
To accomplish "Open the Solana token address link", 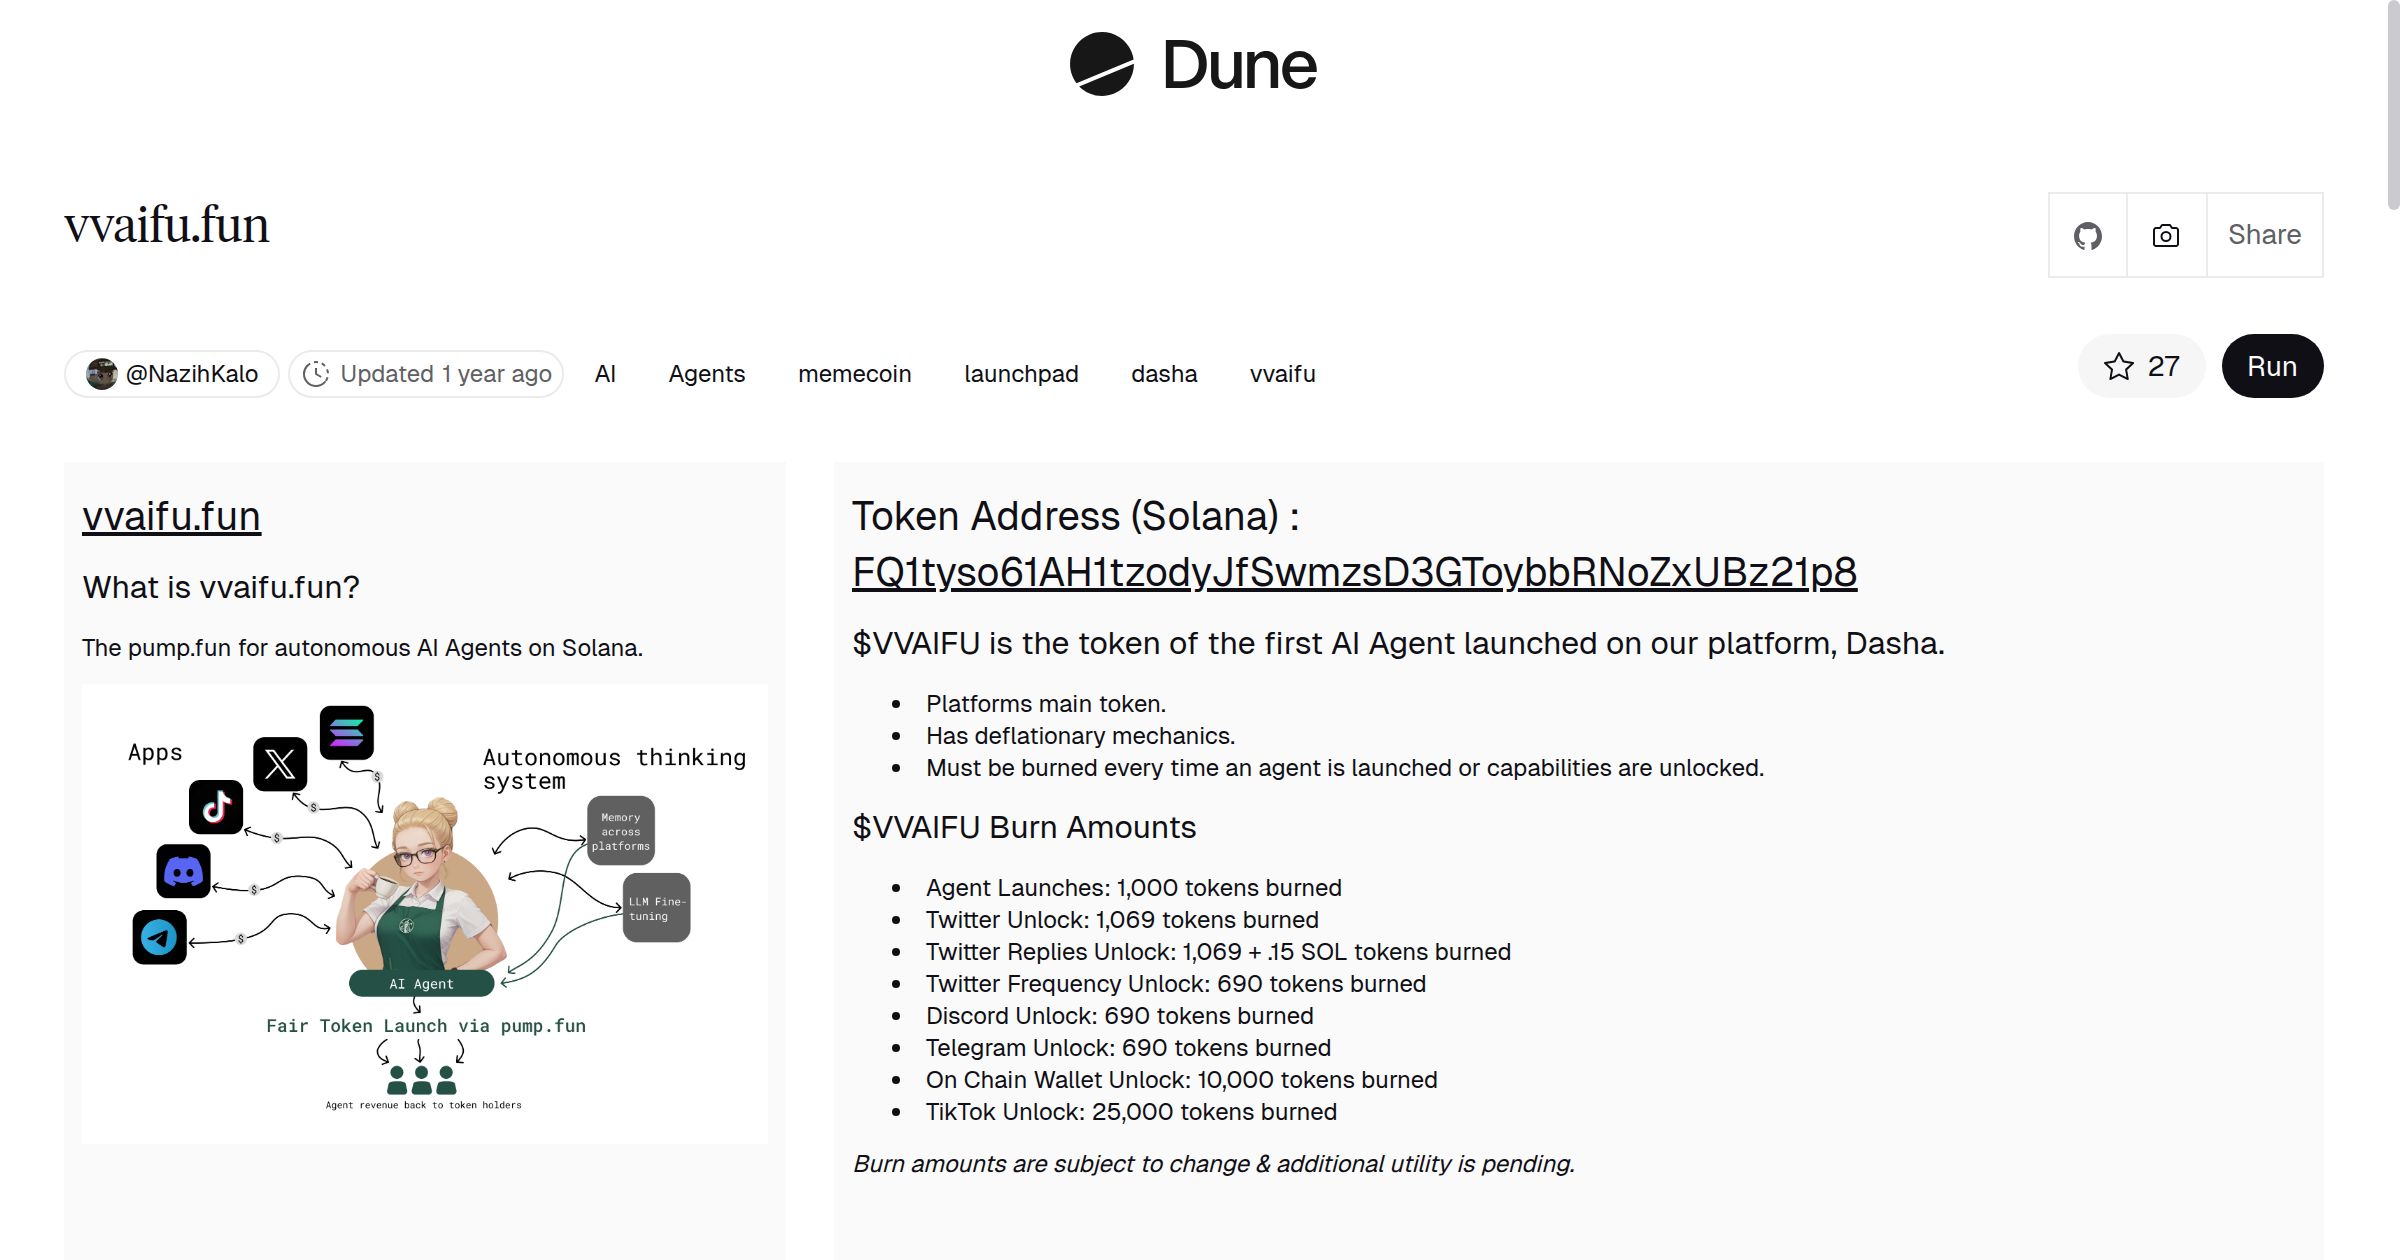I will click(x=1354, y=573).
